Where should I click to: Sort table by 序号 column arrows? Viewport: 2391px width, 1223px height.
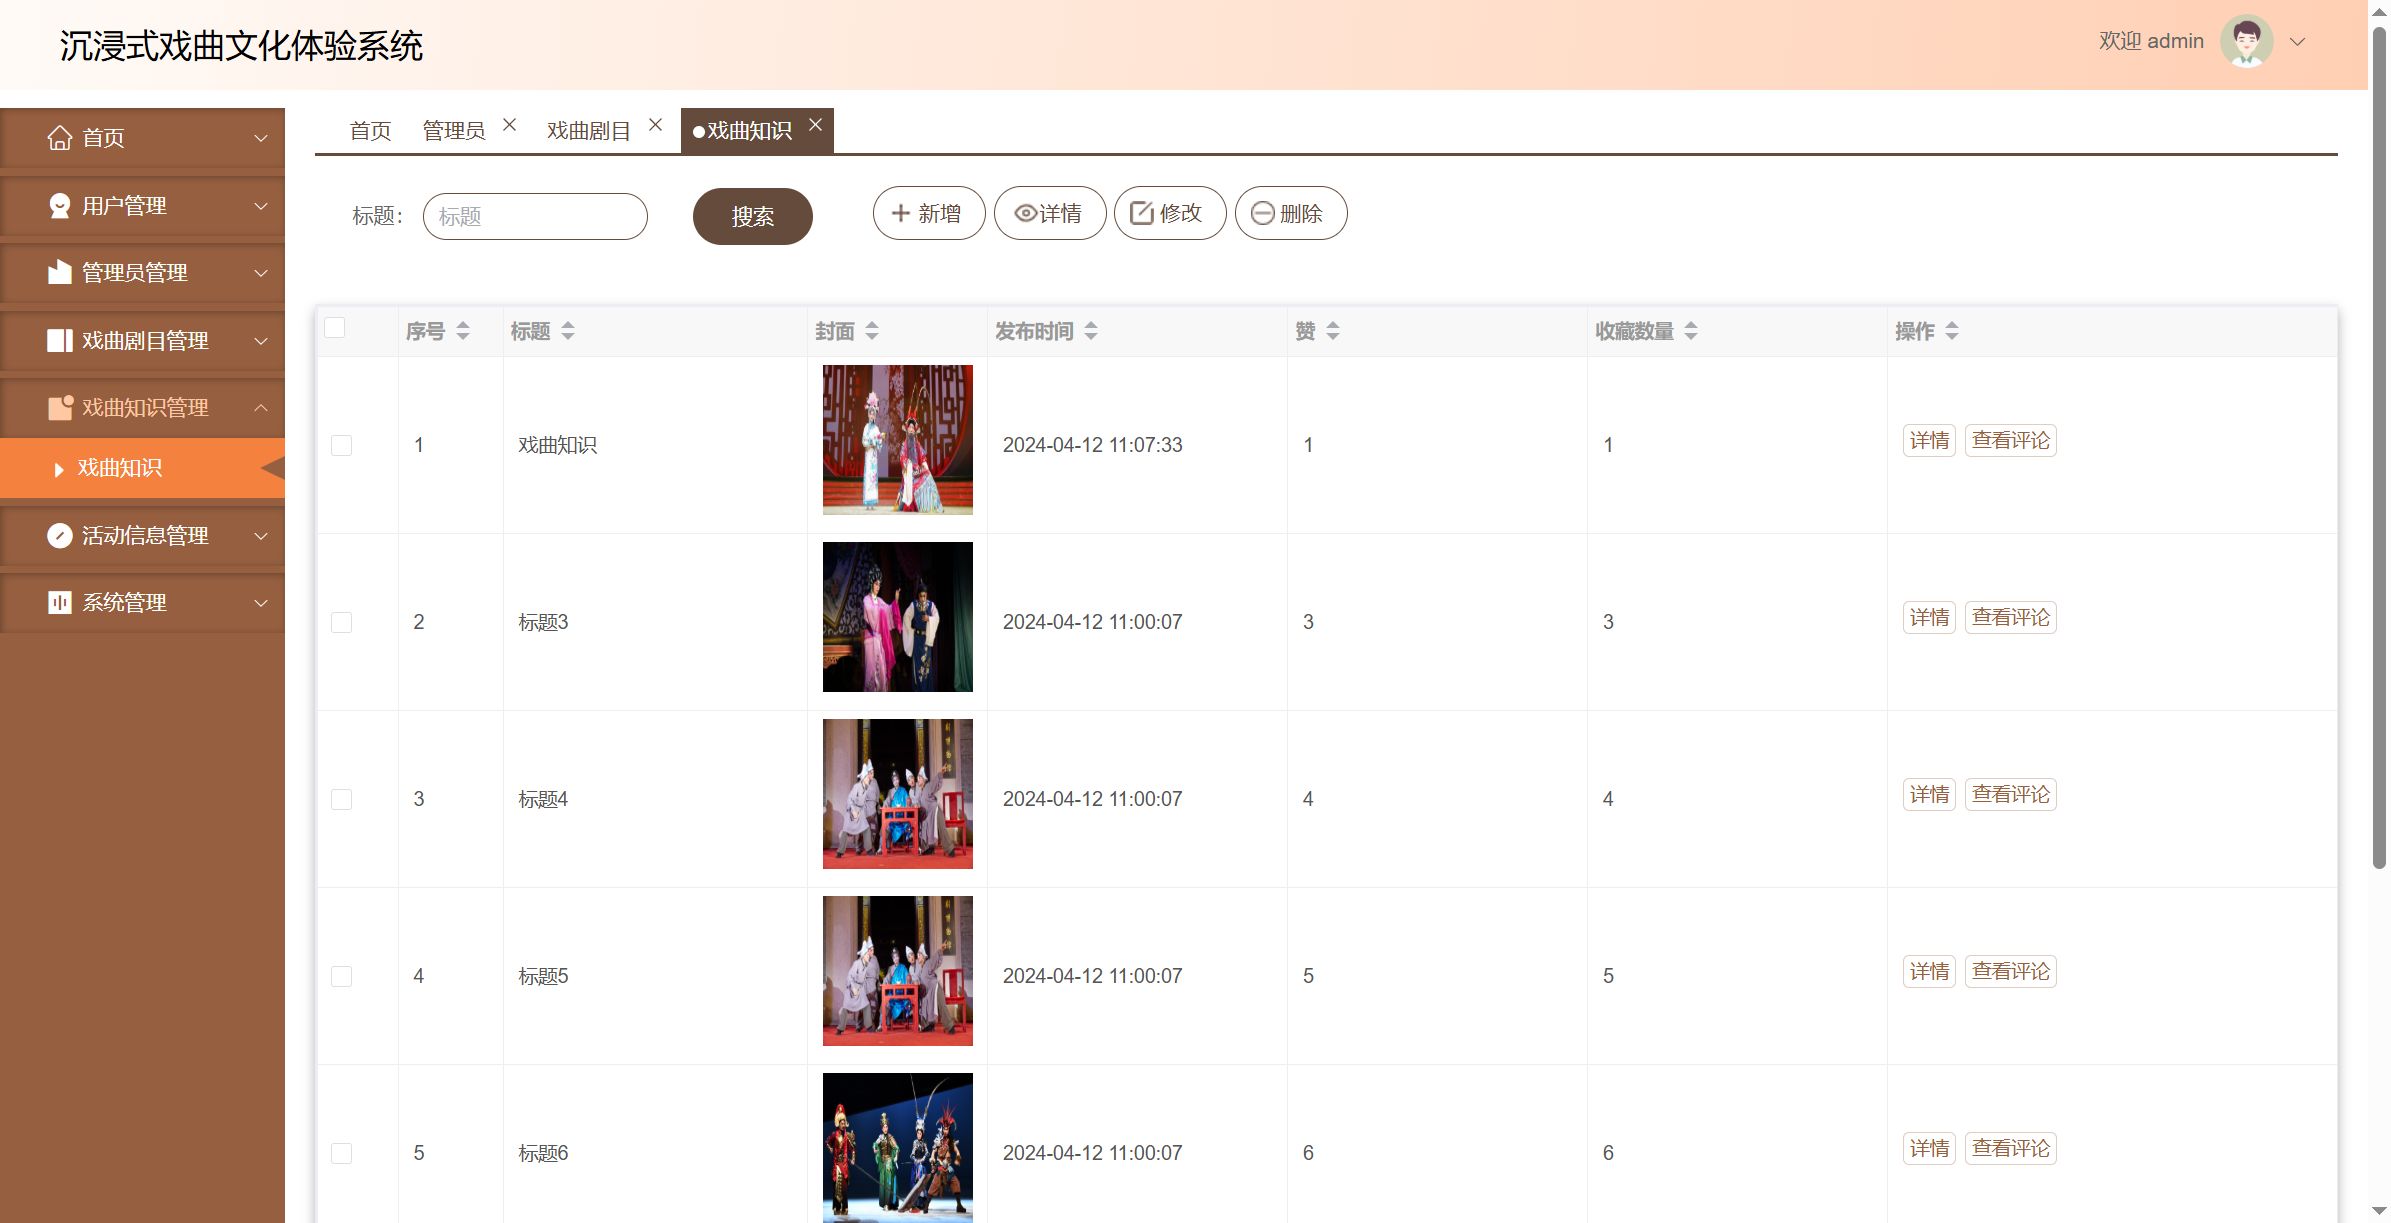pos(463,331)
